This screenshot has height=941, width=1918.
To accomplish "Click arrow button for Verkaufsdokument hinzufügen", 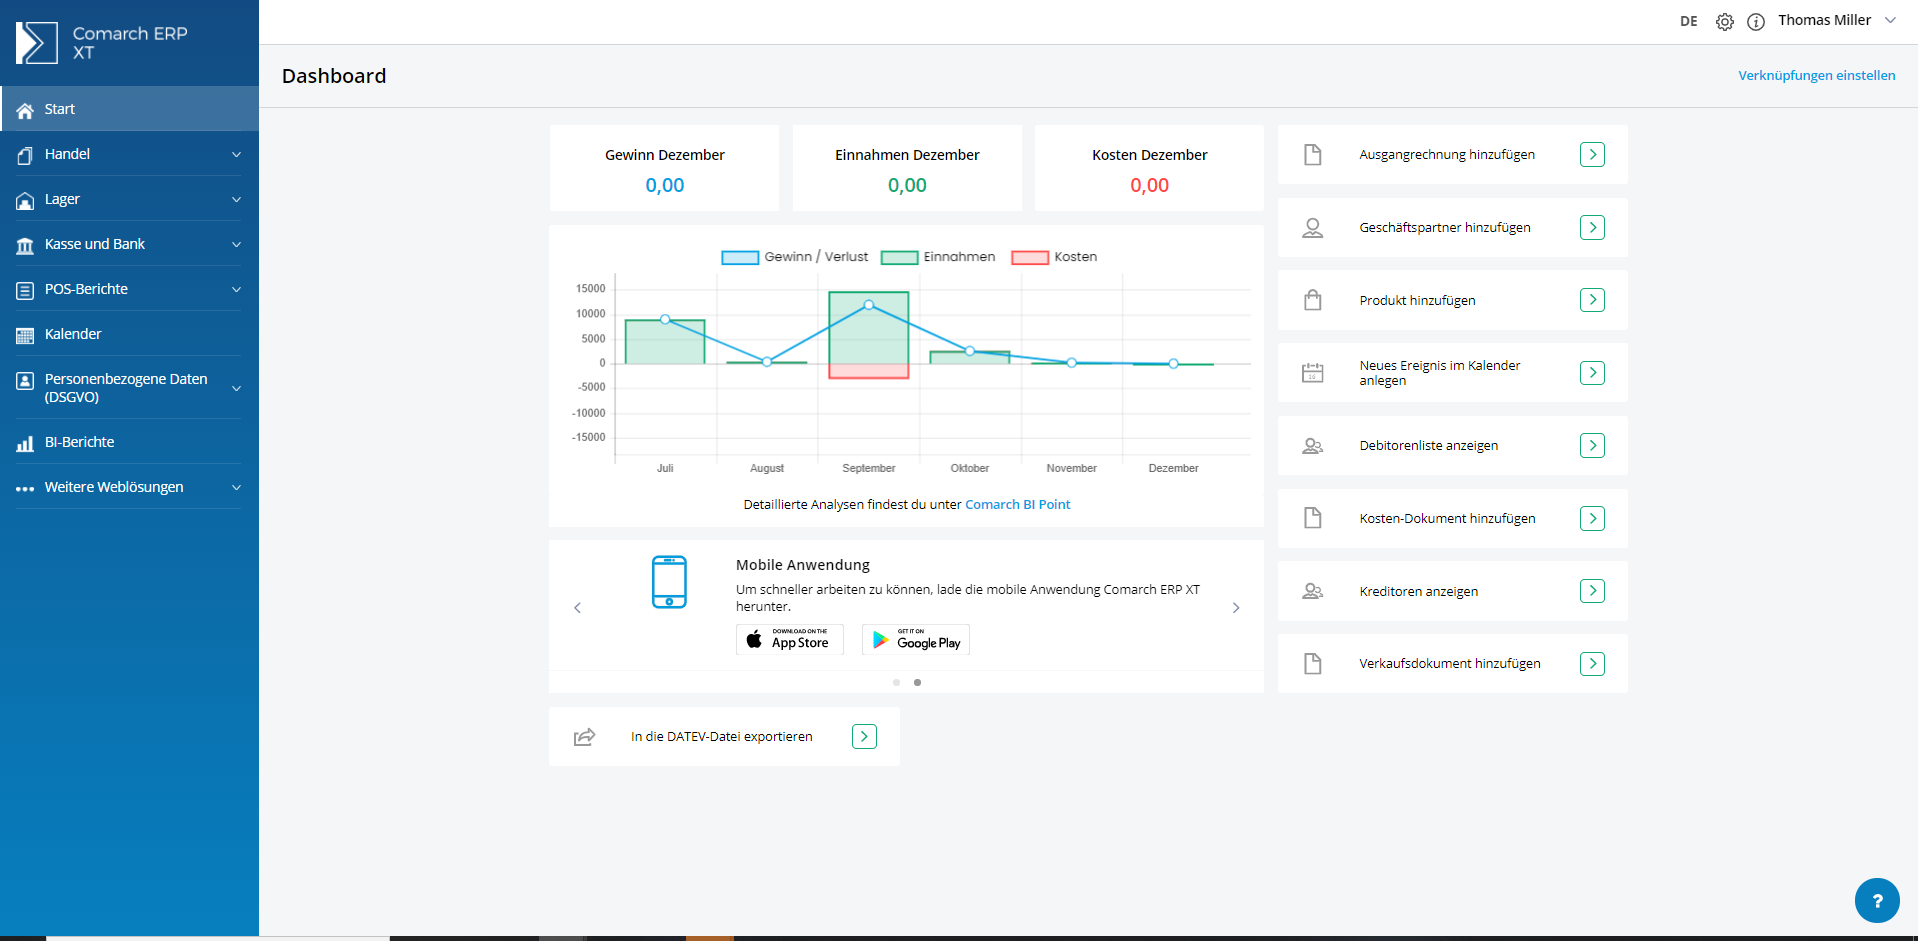I will [x=1592, y=664].
